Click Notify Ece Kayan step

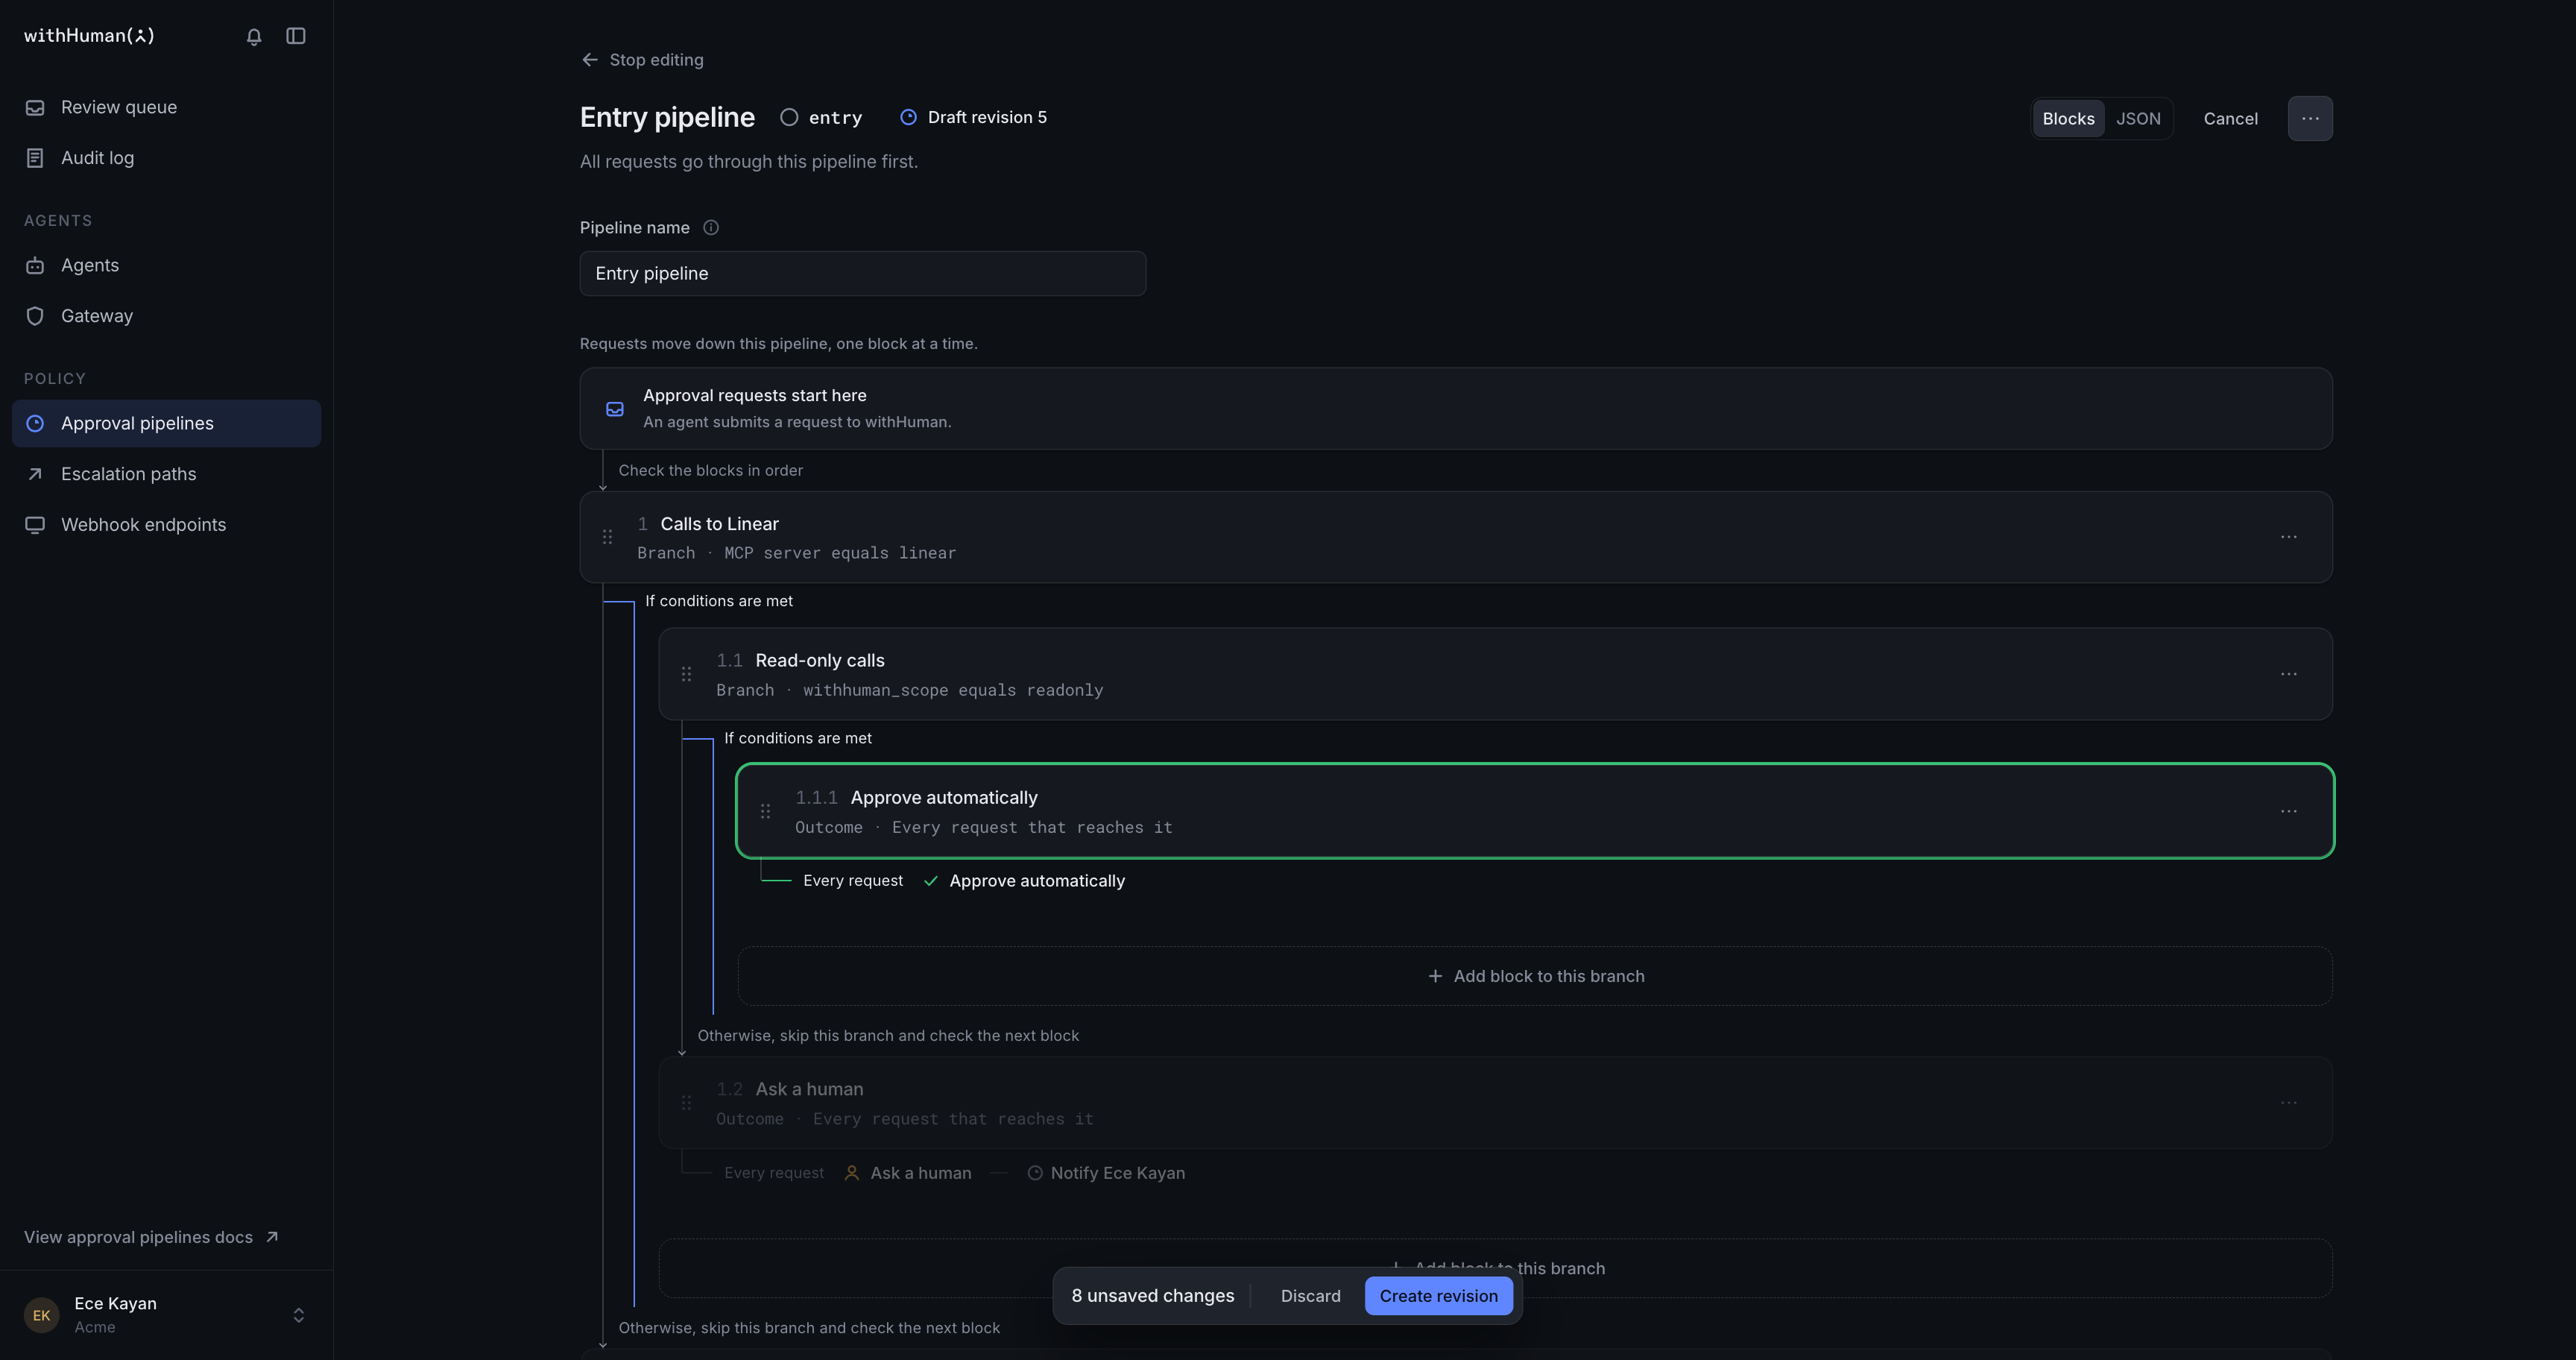click(x=1106, y=1173)
